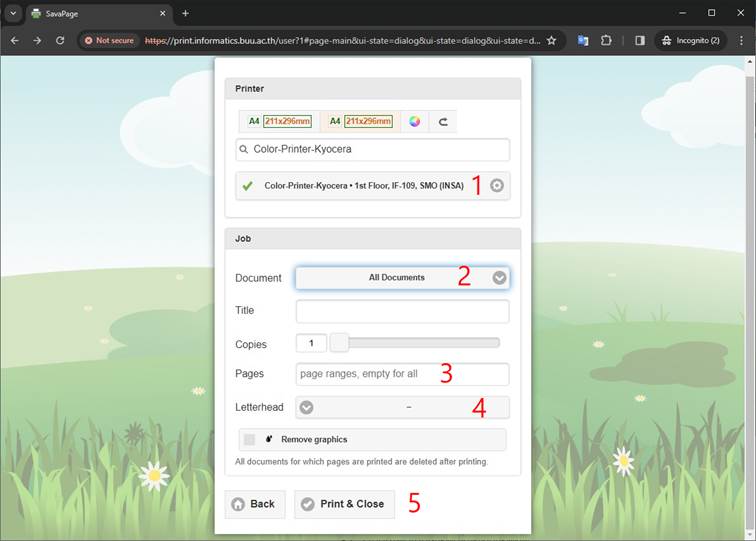Open Chrome's three-dot menu

(741, 40)
